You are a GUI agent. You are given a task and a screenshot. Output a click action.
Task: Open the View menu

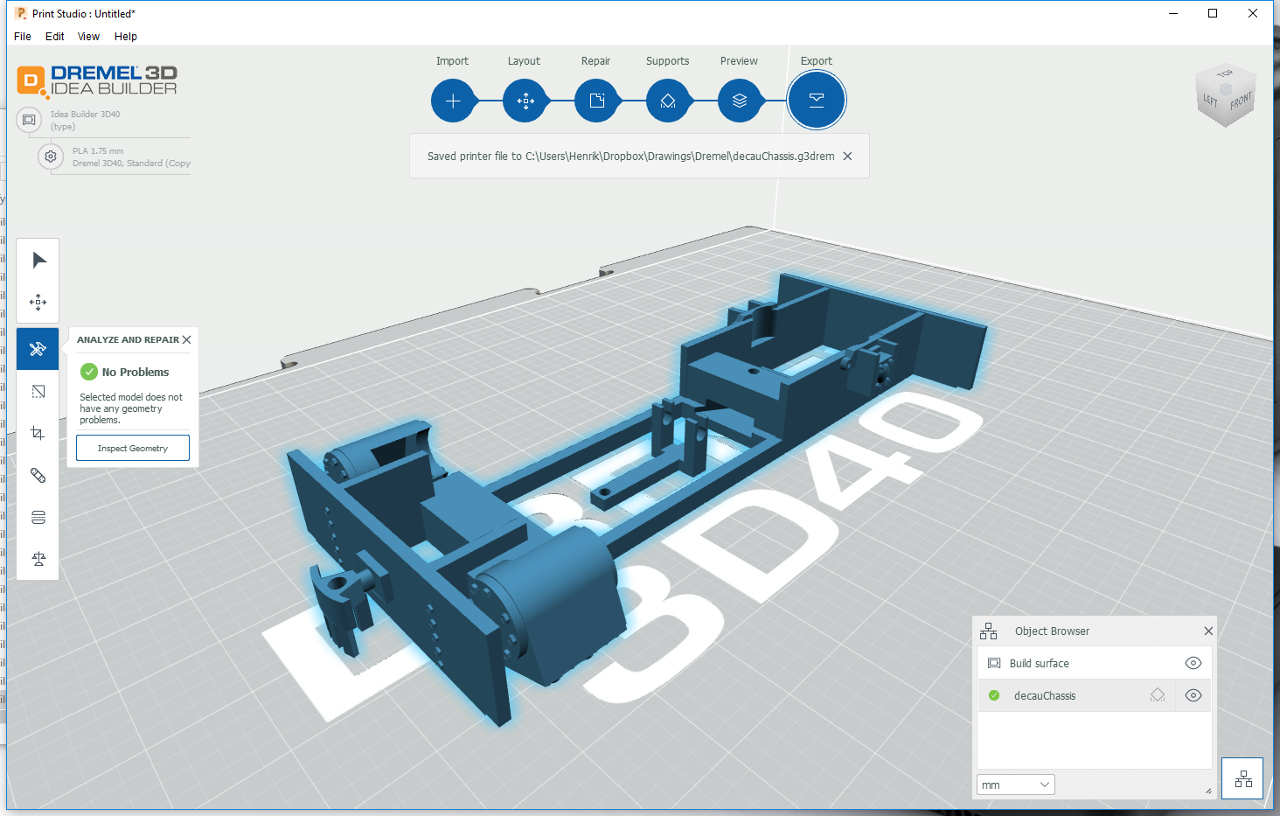(x=89, y=36)
